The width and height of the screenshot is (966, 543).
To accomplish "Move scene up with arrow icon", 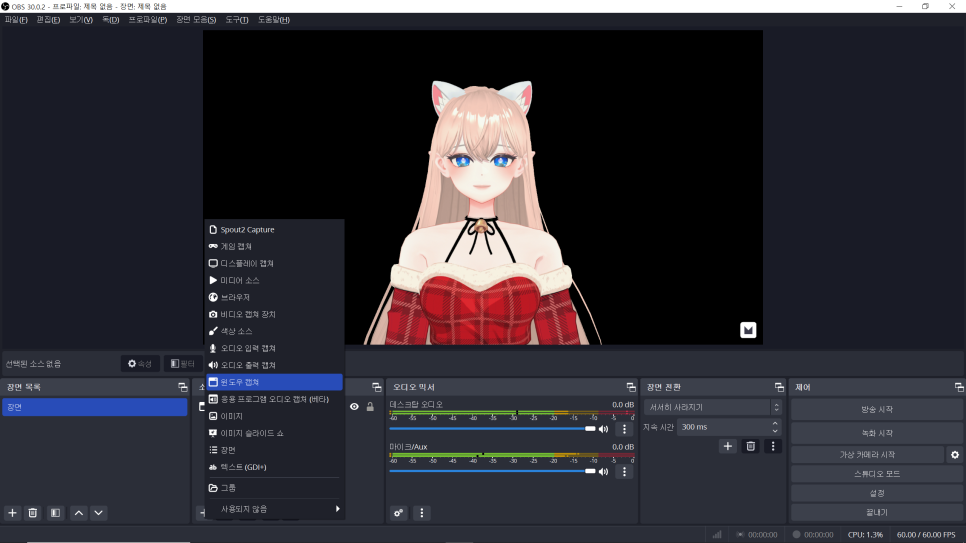I will tap(79, 513).
